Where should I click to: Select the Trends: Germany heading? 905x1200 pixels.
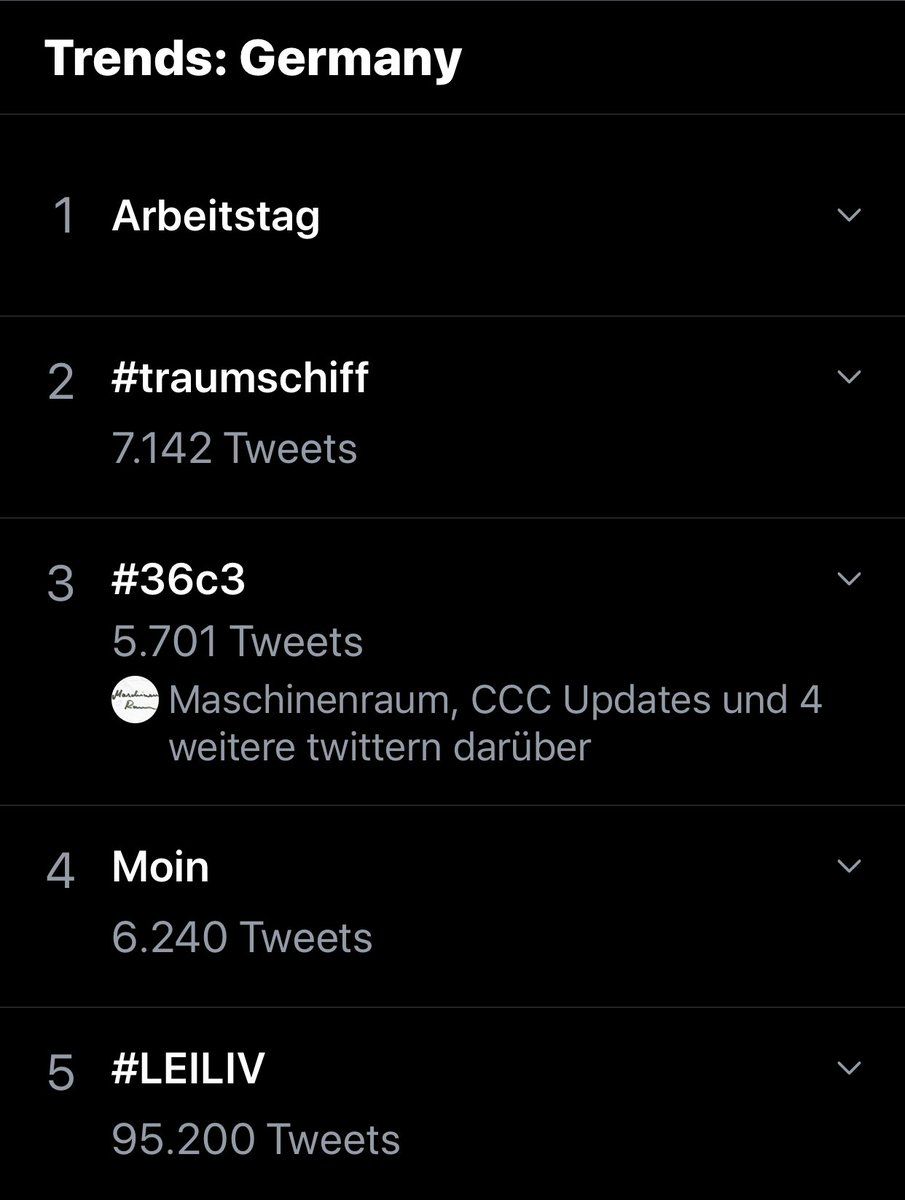click(253, 60)
